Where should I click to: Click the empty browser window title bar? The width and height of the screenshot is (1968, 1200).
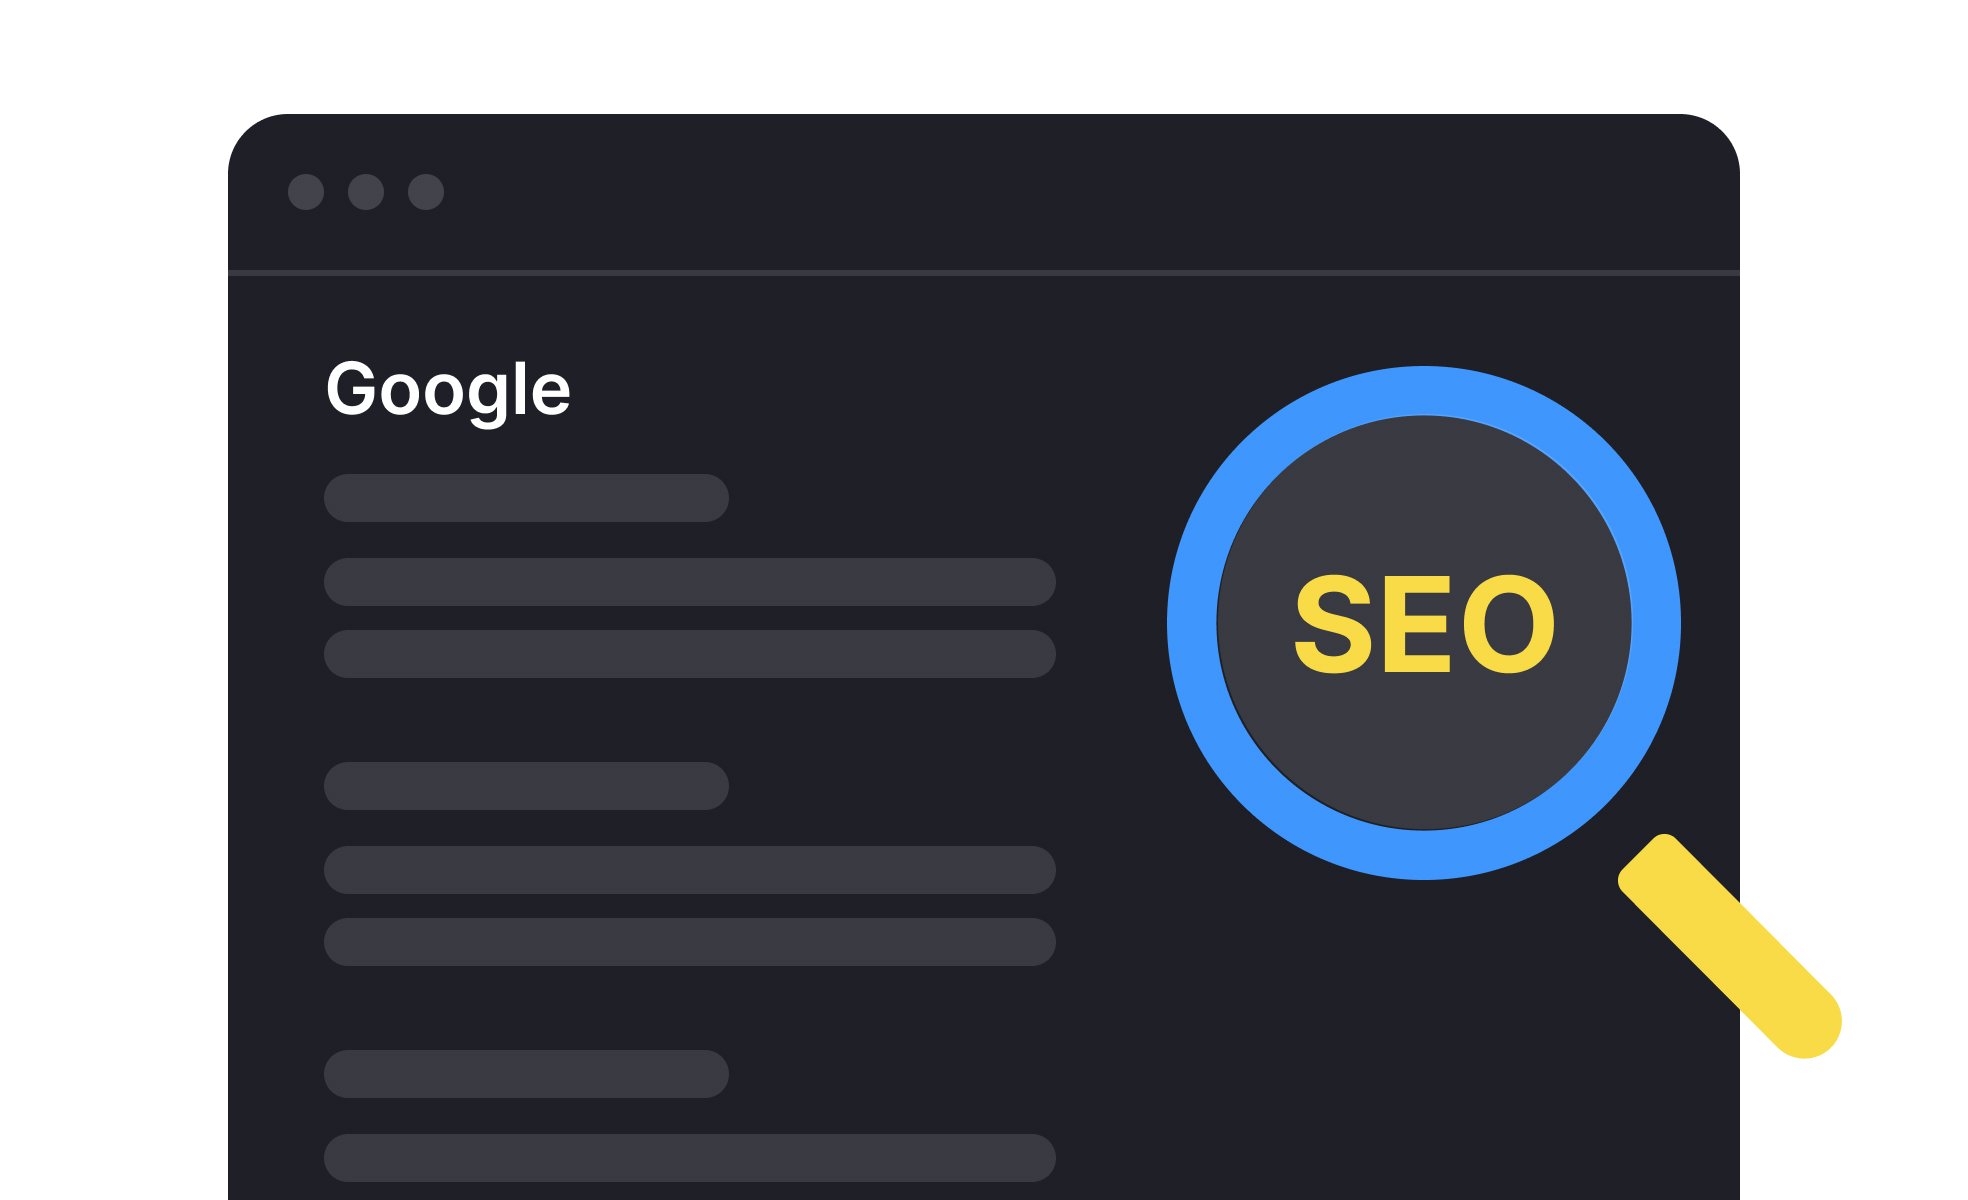coord(1000,192)
